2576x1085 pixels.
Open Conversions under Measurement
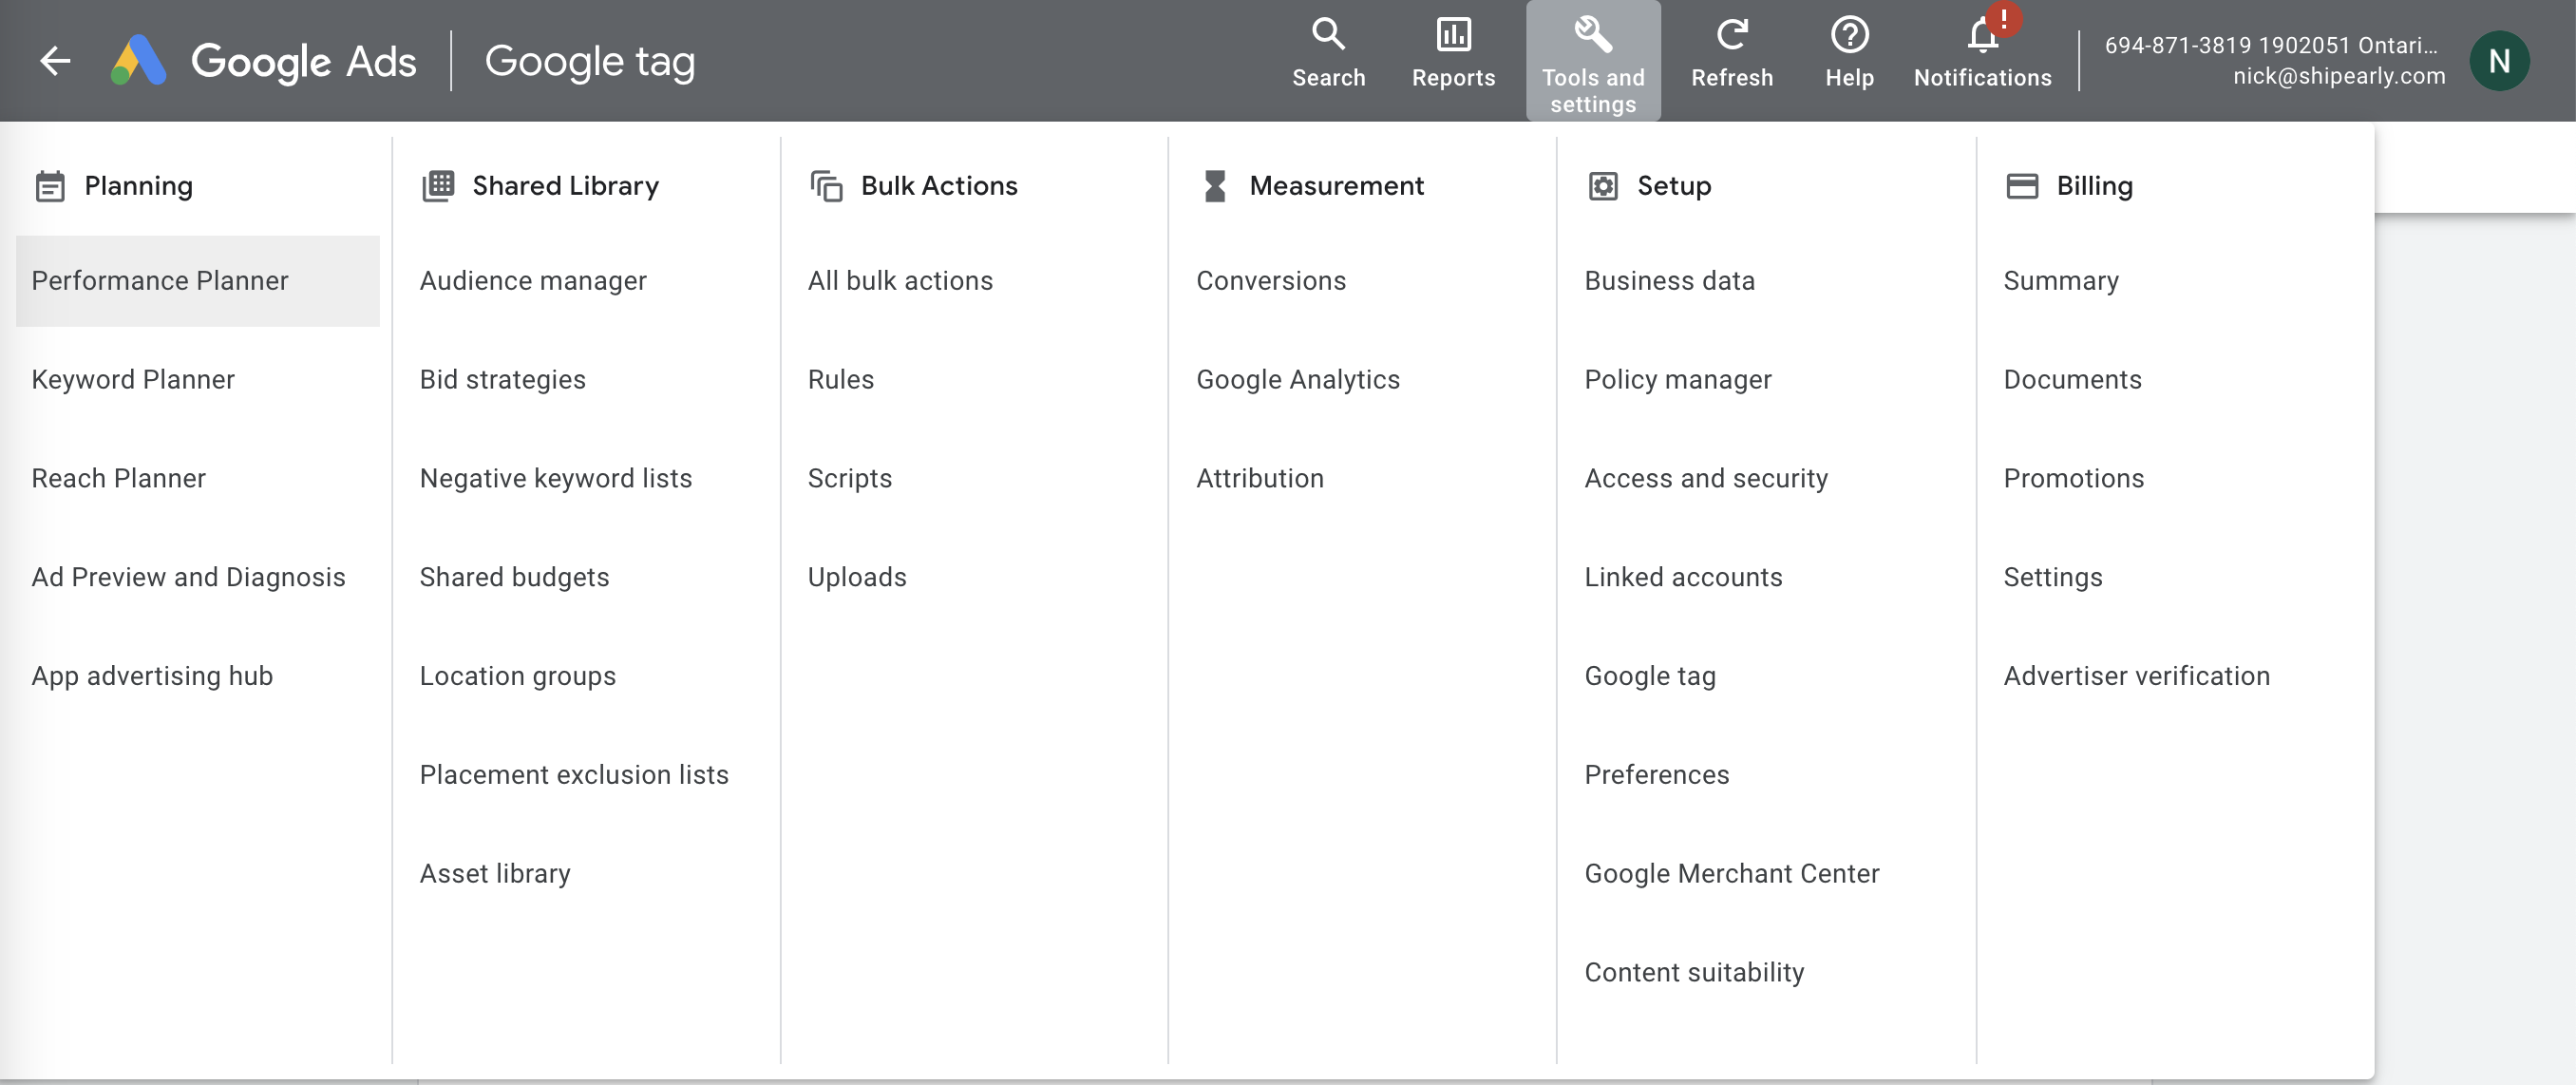point(1271,281)
